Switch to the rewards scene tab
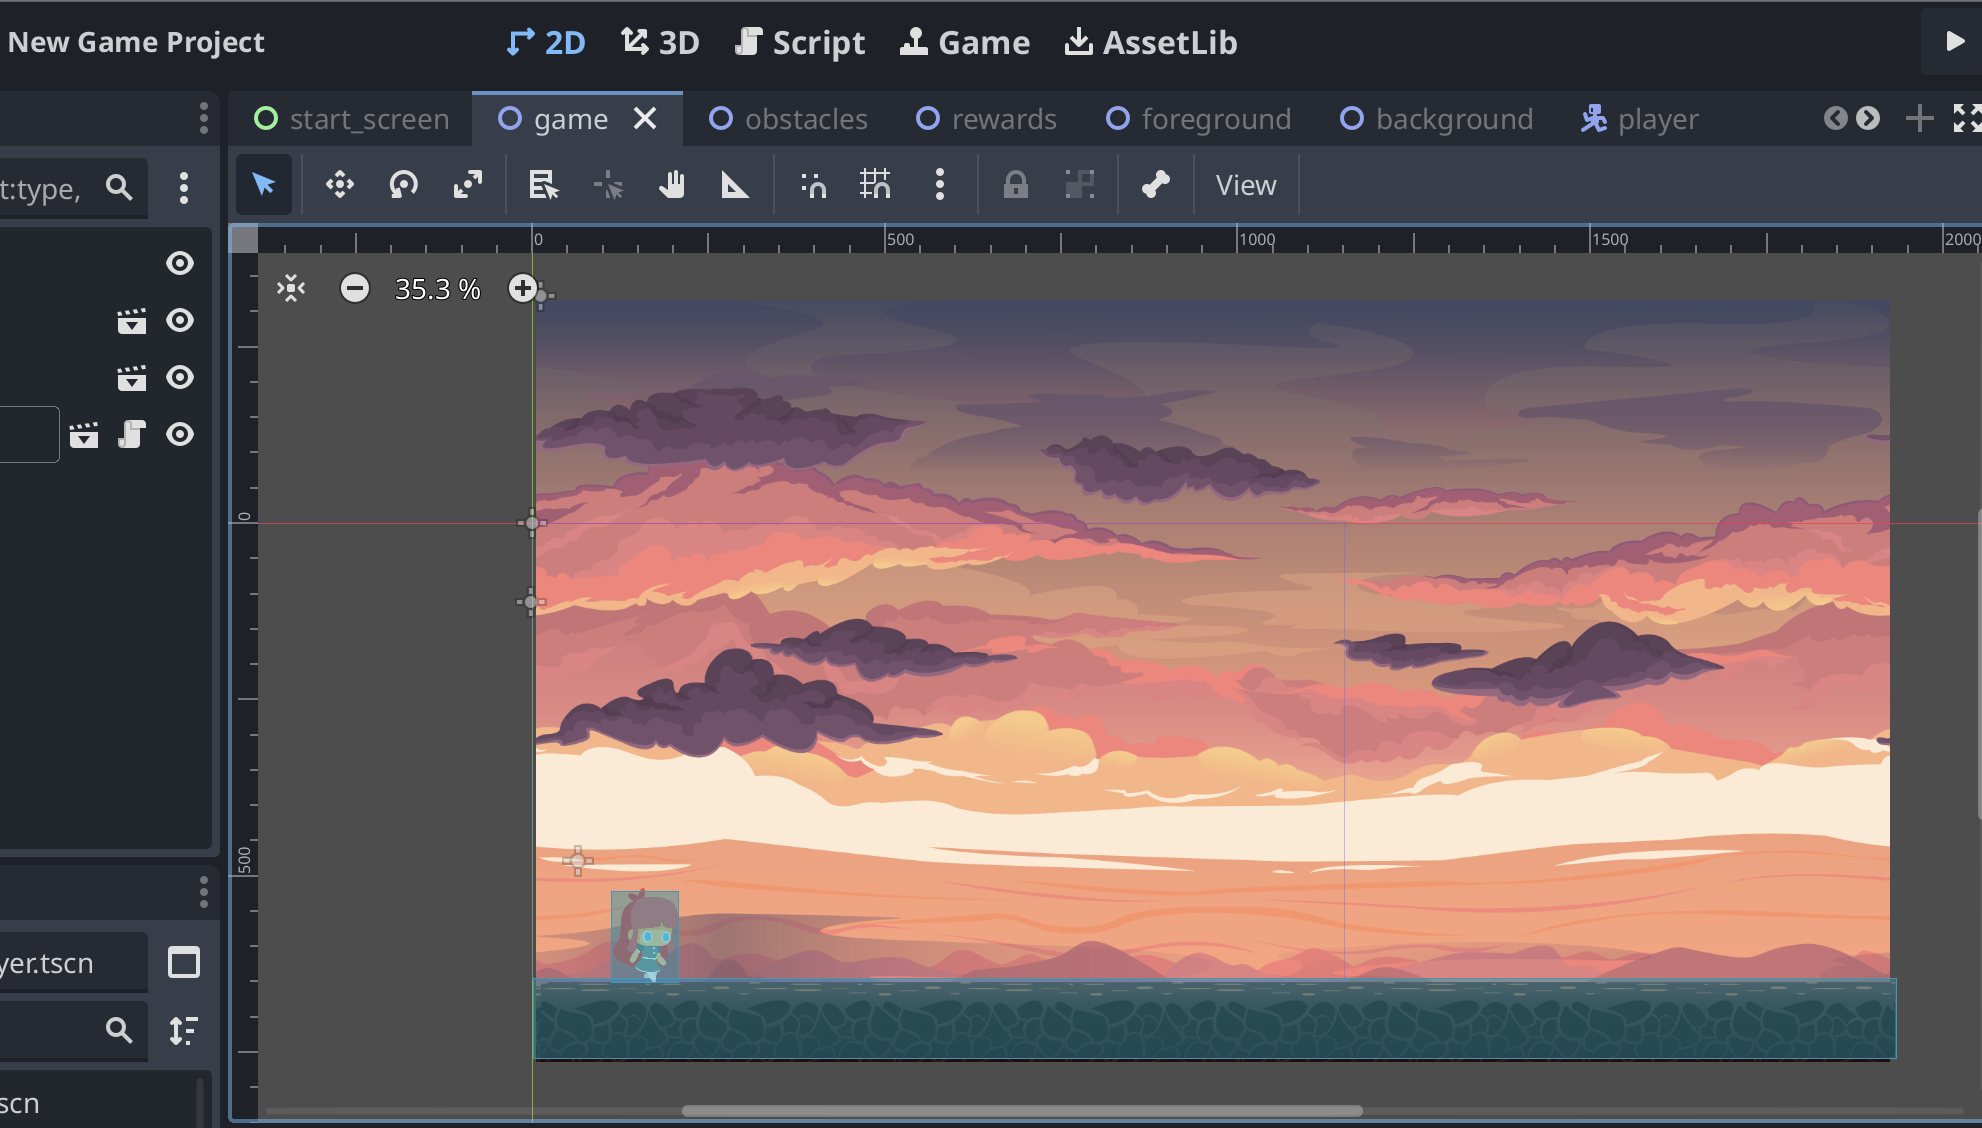This screenshot has width=1982, height=1128. point(986,119)
